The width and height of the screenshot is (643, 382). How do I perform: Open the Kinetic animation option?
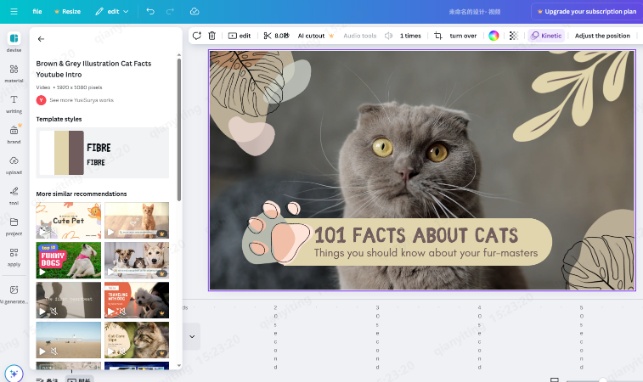pyautogui.click(x=546, y=36)
